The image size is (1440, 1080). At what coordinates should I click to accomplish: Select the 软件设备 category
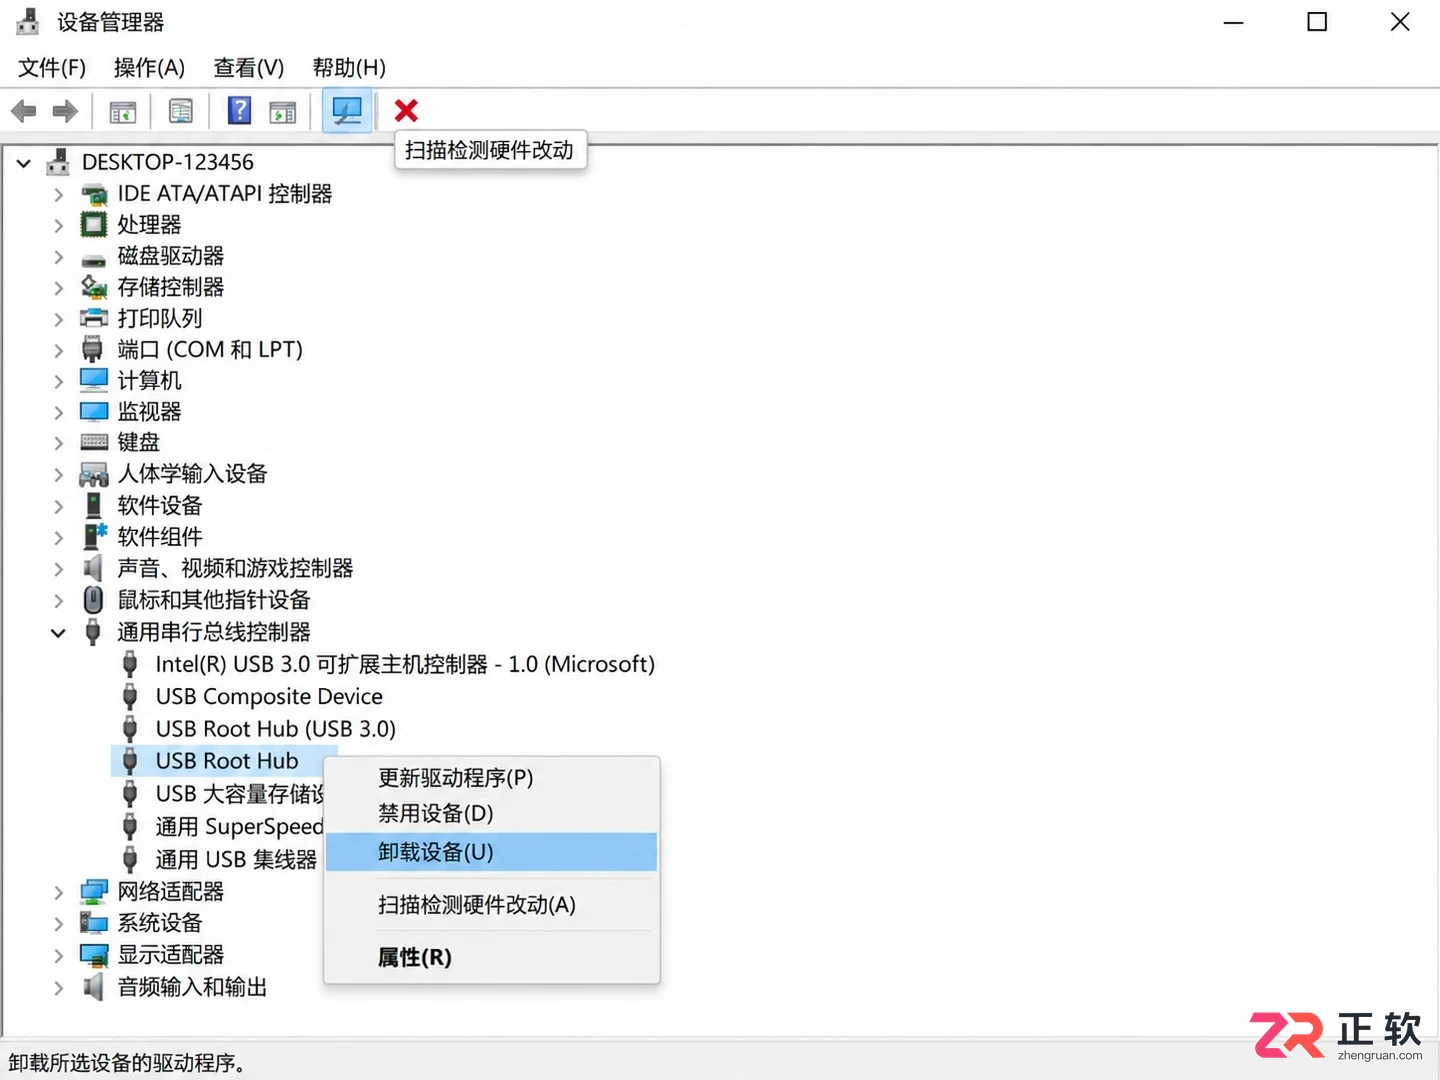click(x=160, y=505)
